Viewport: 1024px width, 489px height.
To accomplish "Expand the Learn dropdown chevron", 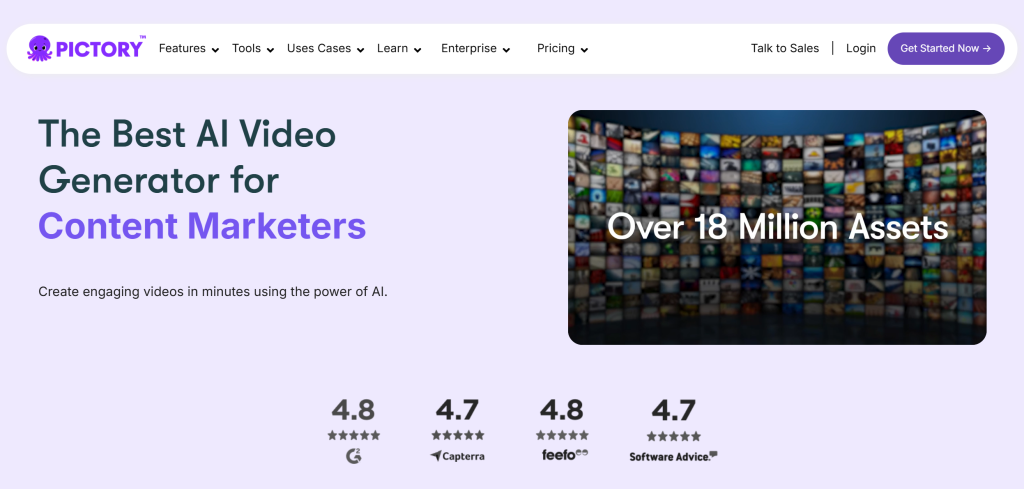I will click(x=418, y=50).
